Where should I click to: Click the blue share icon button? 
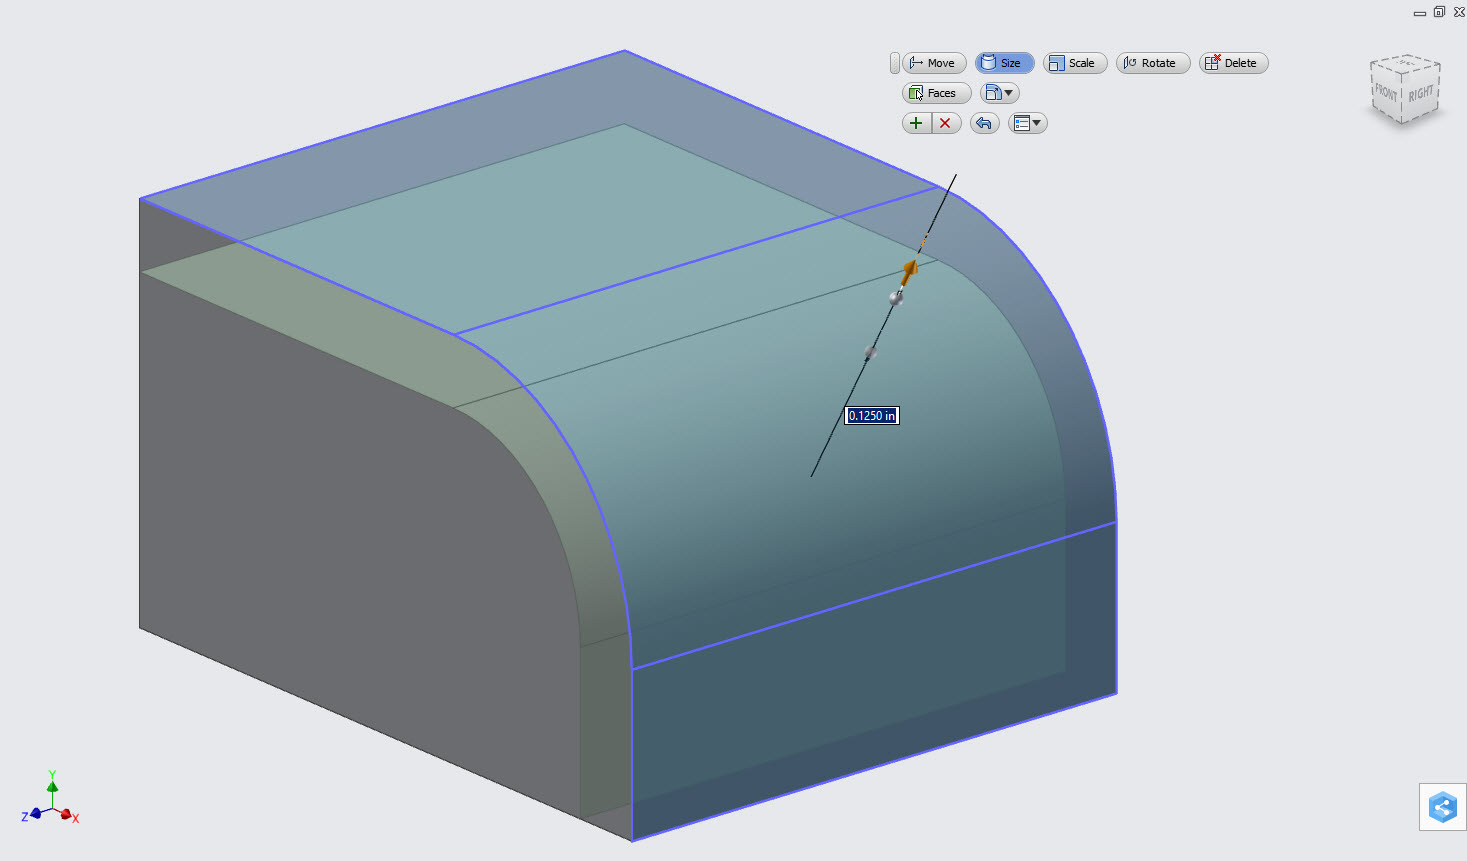pyautogui.click(x=1442, y=807)
